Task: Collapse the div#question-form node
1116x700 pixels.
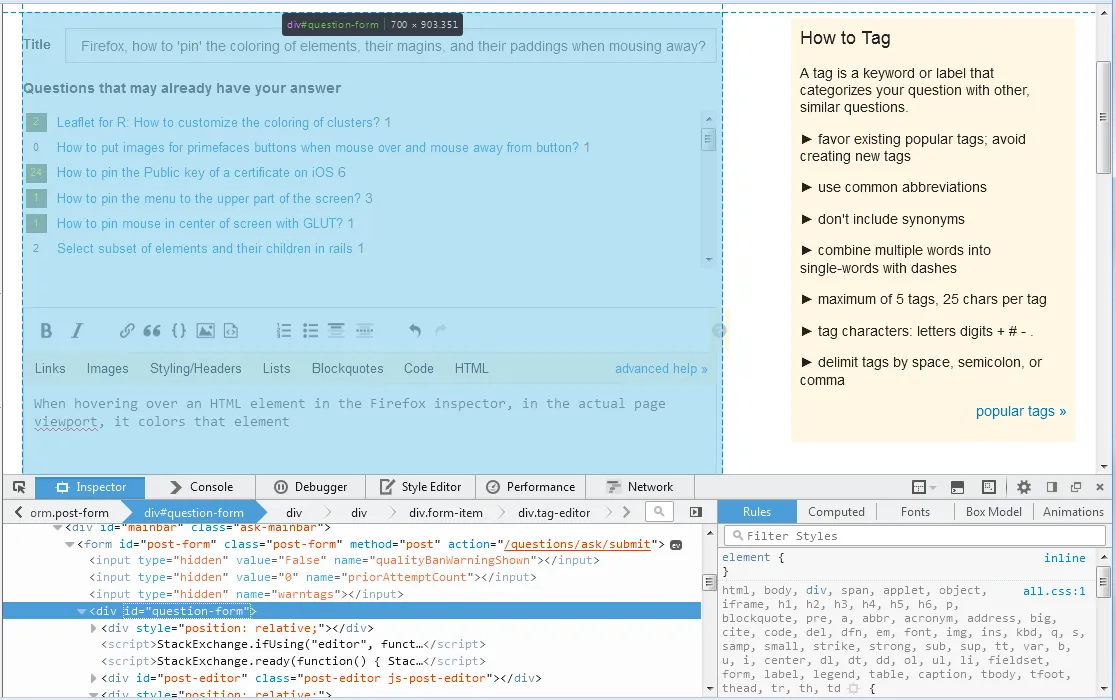Action: point(81,611)
